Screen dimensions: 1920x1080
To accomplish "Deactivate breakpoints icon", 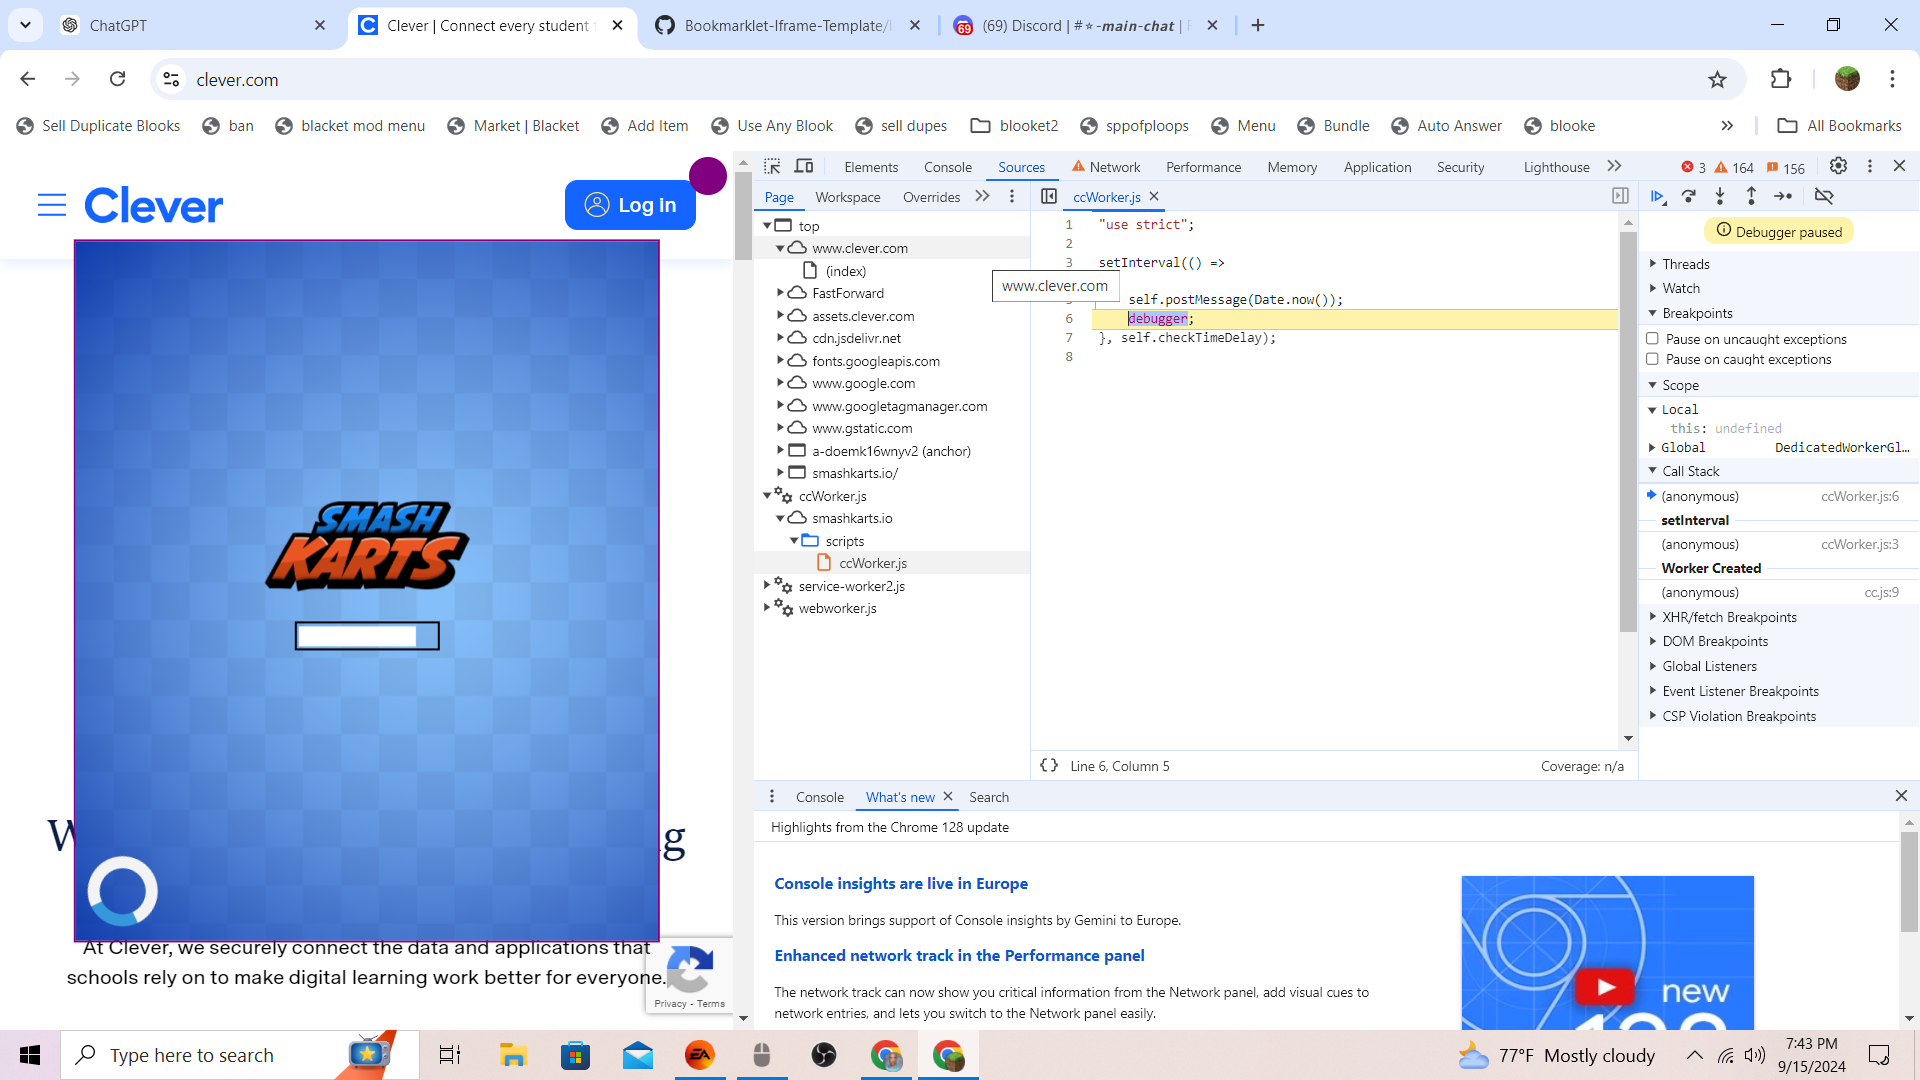I will [1824, 197].
